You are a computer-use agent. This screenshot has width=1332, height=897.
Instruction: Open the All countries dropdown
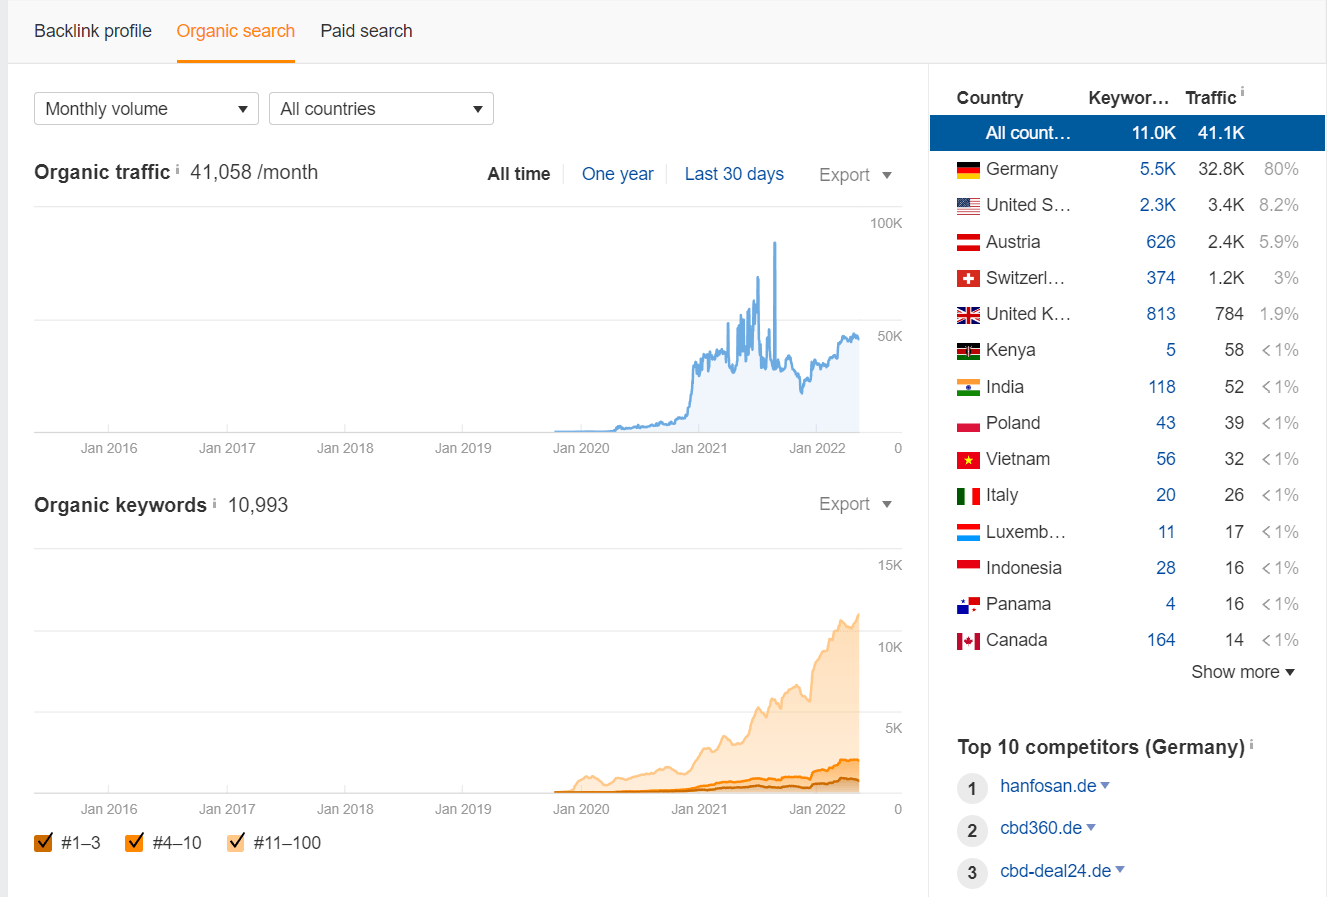[381, 109]
